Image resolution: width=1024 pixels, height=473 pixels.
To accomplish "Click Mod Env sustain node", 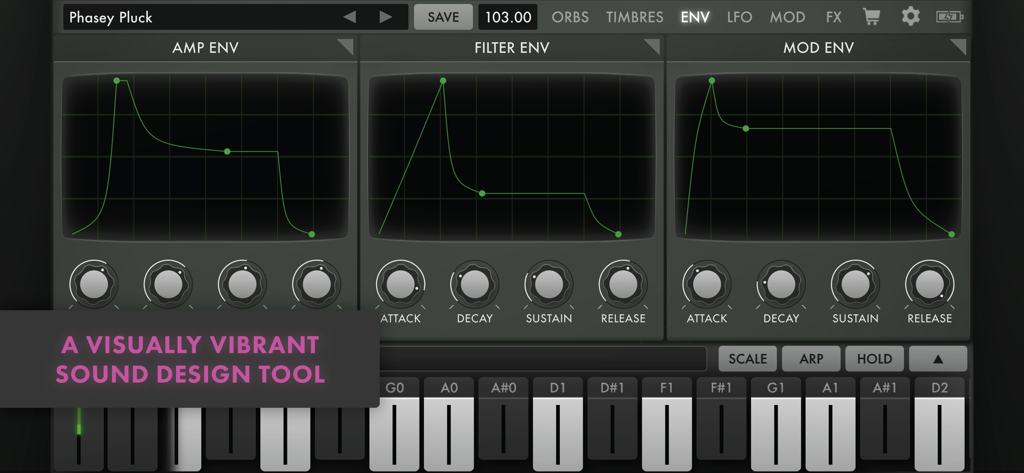I will (746, 129).
